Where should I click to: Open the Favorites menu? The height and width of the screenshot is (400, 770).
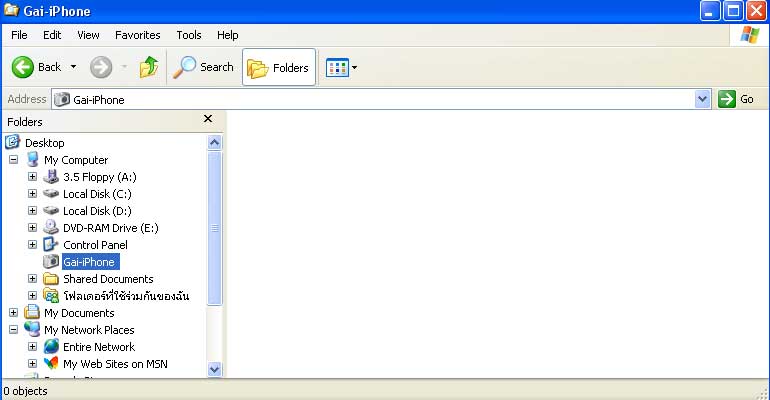coord(138,35)
